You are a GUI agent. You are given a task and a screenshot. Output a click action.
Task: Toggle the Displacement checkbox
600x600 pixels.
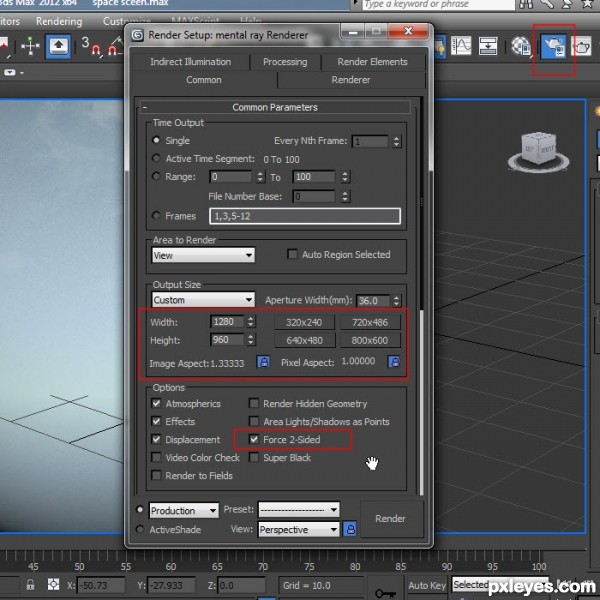(x=156, y=439)
